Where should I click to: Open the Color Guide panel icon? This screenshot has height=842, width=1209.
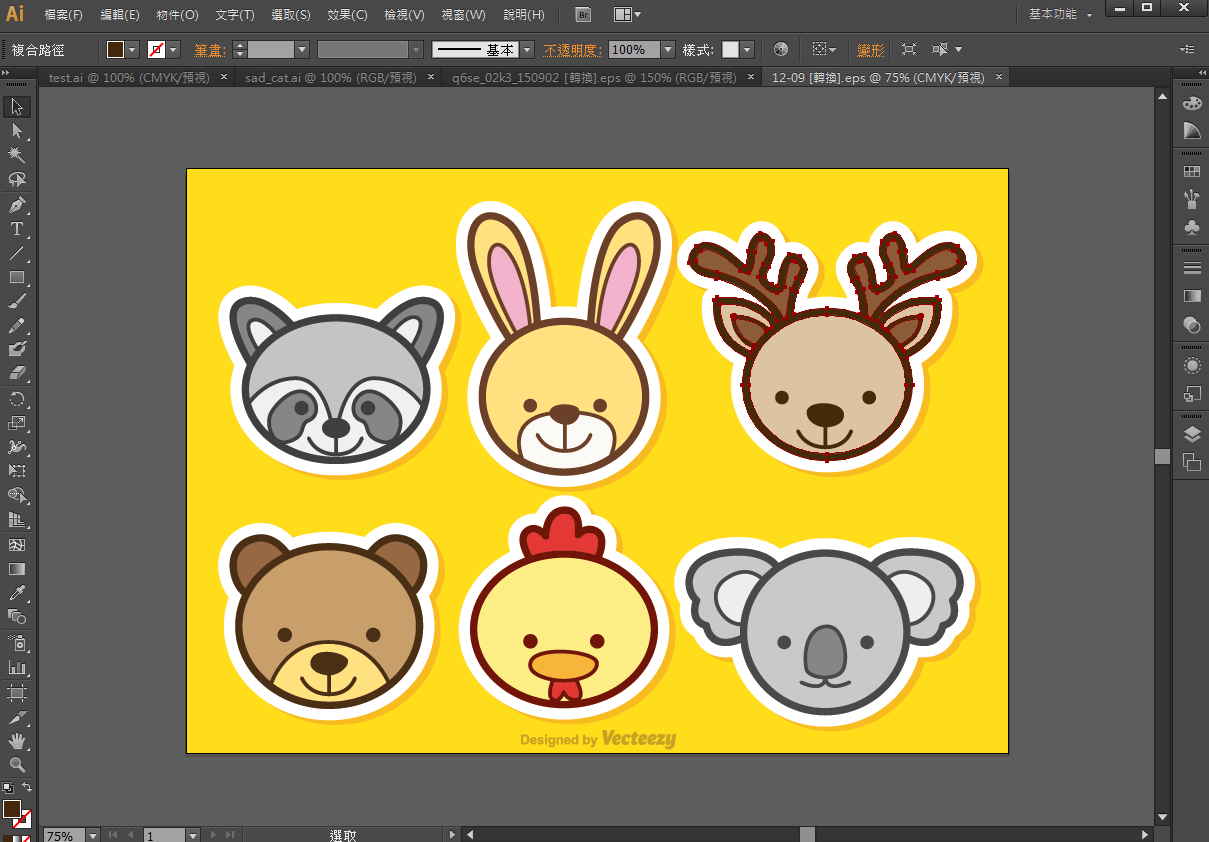[x=1192, y=131]
